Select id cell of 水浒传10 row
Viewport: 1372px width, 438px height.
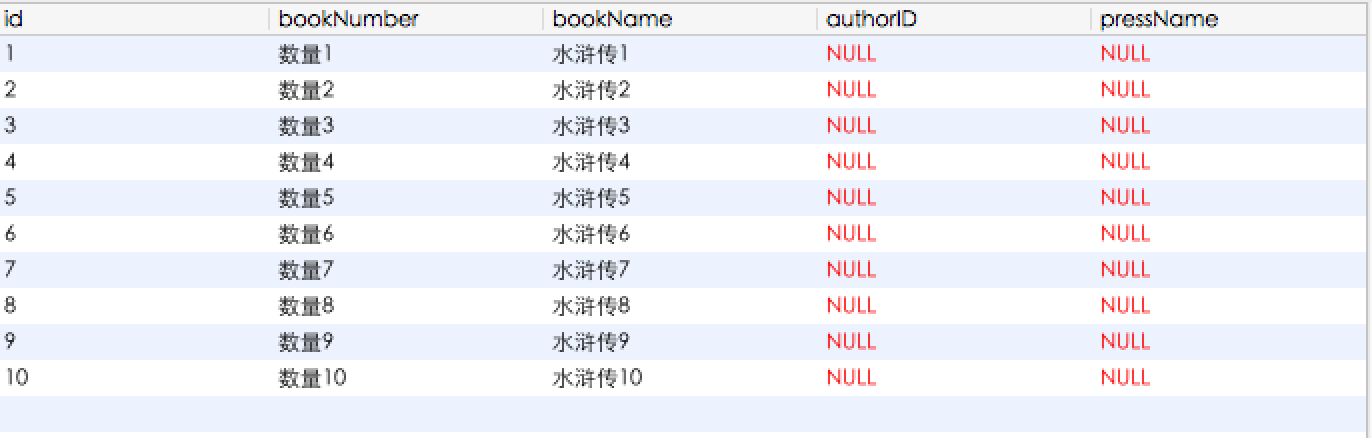[135, 378]
